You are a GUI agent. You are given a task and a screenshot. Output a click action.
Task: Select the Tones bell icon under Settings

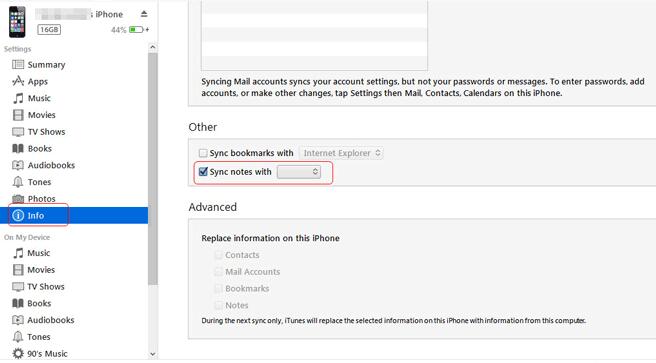[18, 182]
